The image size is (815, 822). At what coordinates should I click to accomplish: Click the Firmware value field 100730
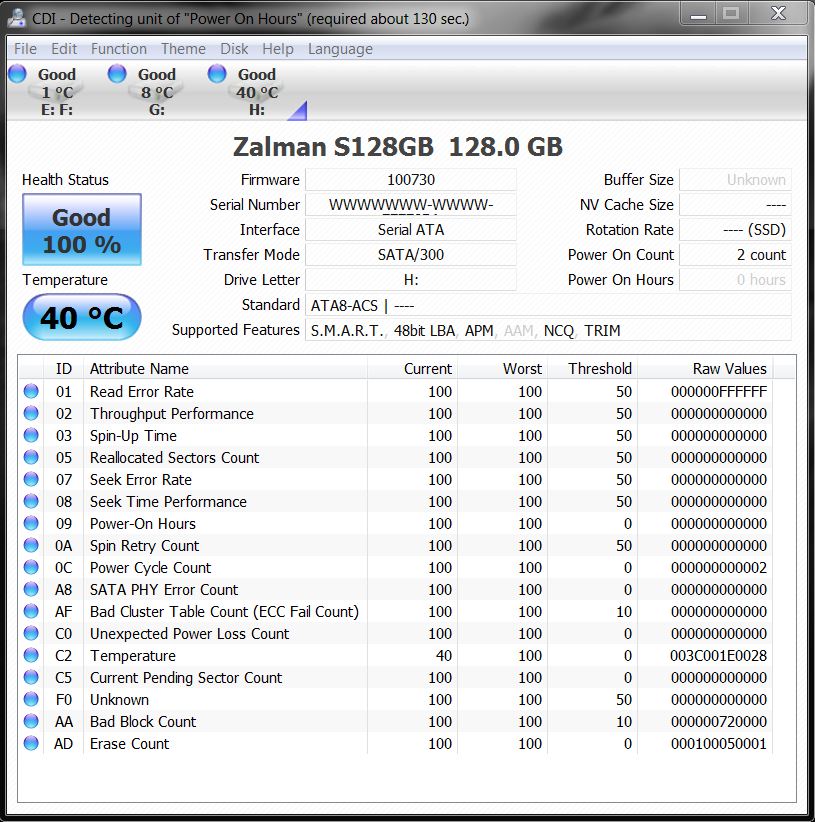[x=410, y=180]
